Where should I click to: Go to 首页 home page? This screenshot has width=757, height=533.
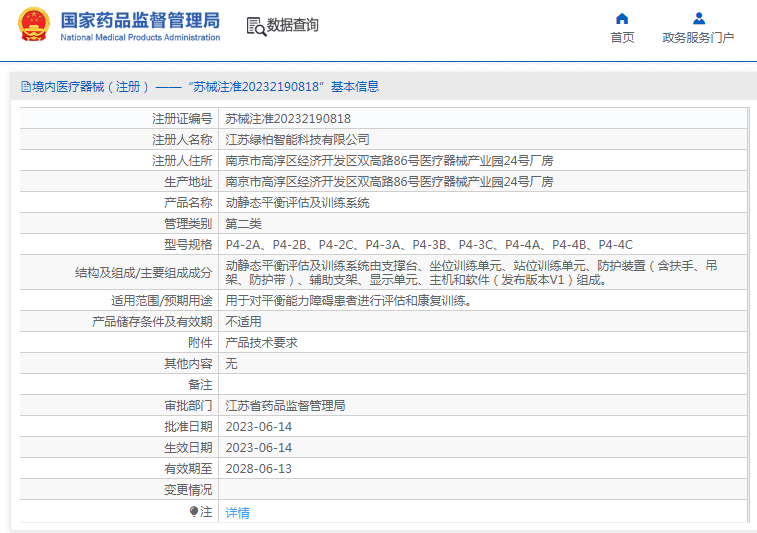pos(622,38)
